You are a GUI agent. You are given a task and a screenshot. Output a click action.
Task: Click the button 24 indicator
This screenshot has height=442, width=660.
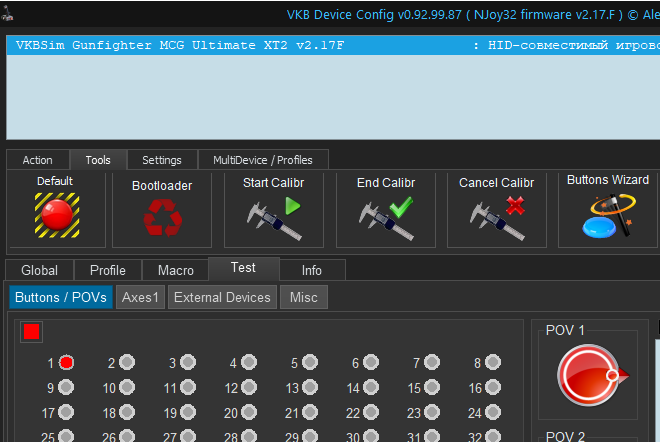tap(493, 413)
